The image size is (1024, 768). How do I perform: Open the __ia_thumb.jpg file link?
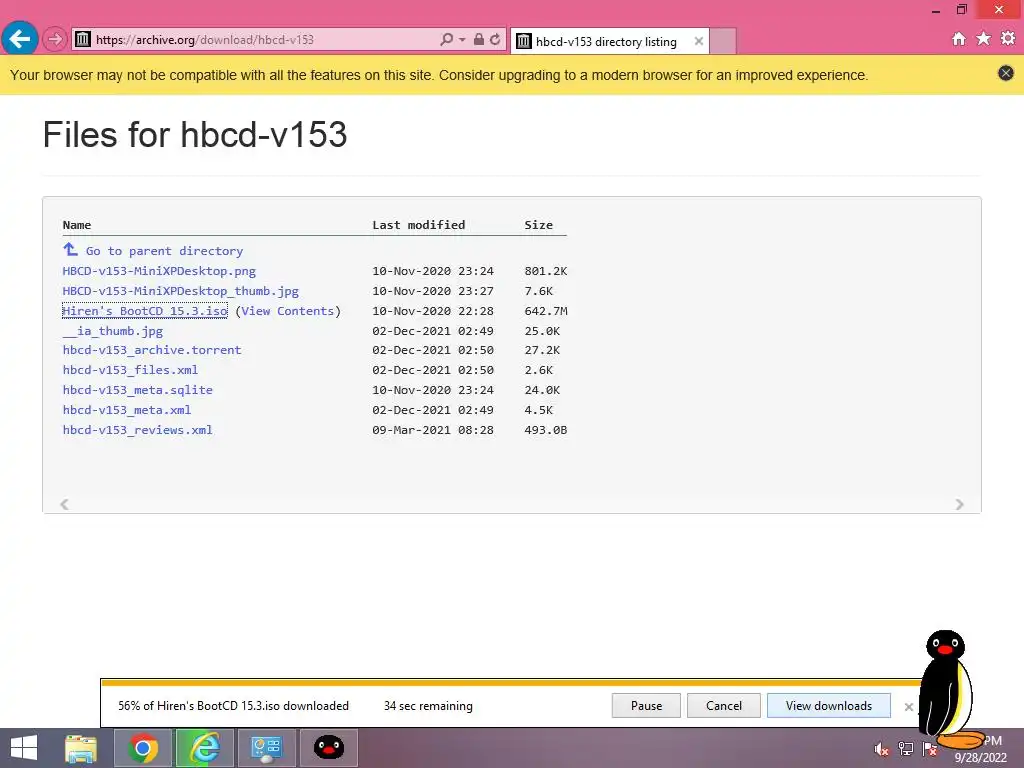click(113, 331)
